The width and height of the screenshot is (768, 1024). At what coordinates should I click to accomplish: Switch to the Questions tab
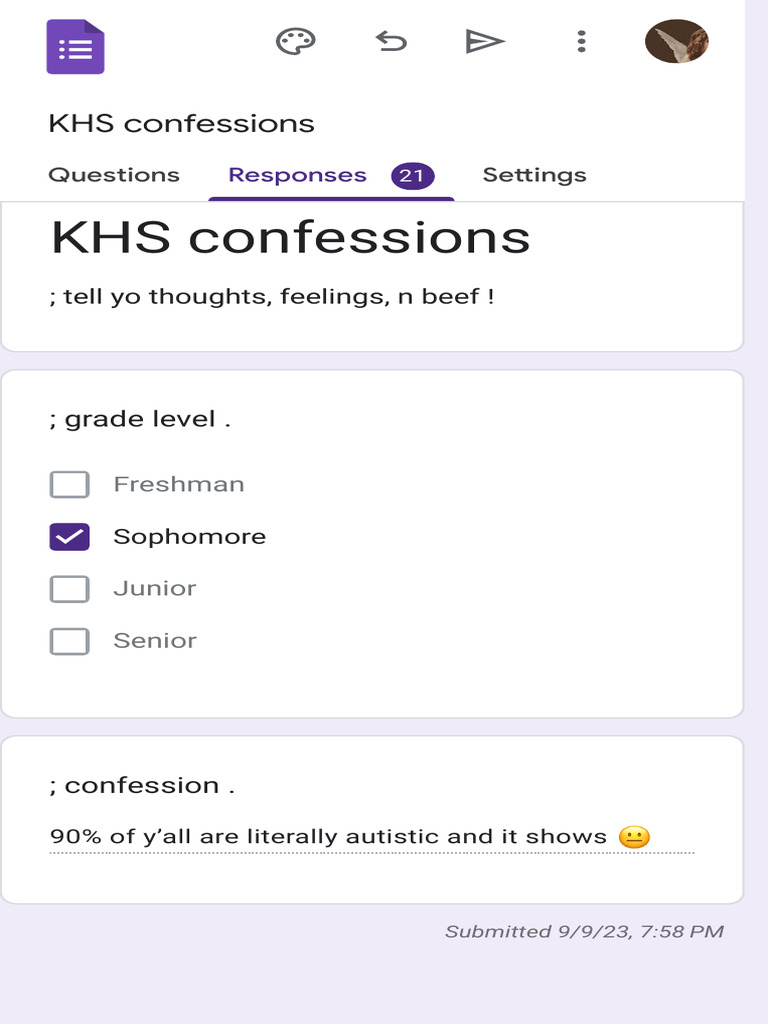pos(114,175)
